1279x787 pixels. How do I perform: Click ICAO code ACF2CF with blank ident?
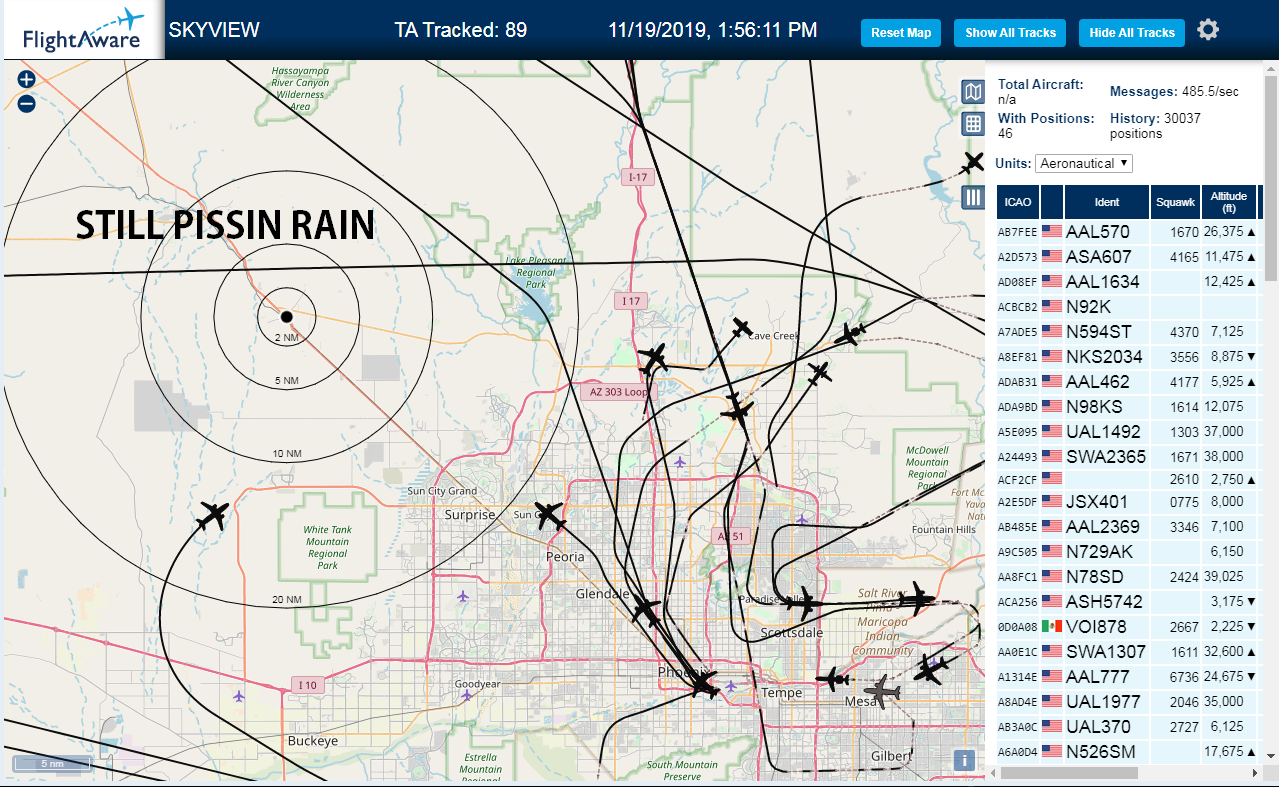tap(1017, 479)
